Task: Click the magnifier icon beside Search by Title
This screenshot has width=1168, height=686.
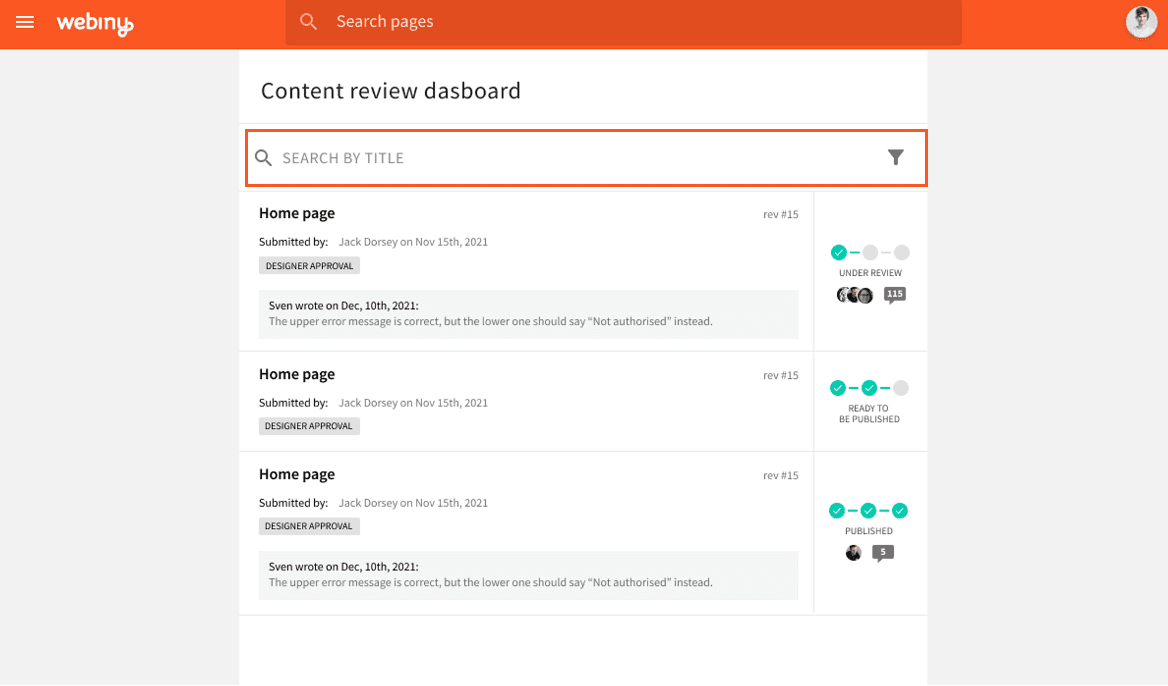Action: coord(263,157)
